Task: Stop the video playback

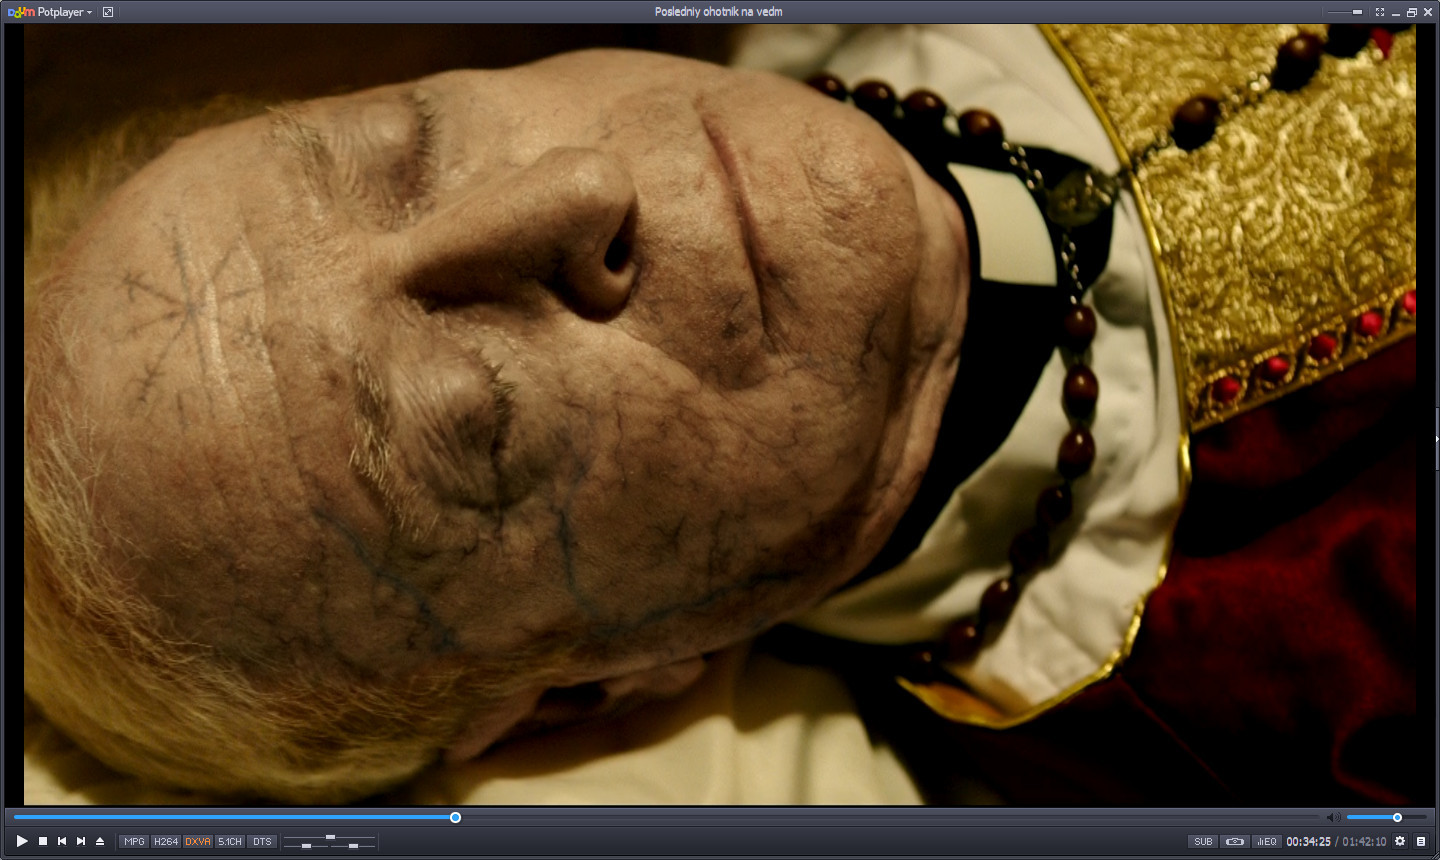Action: pyautogui.click(x=43, y=841)
